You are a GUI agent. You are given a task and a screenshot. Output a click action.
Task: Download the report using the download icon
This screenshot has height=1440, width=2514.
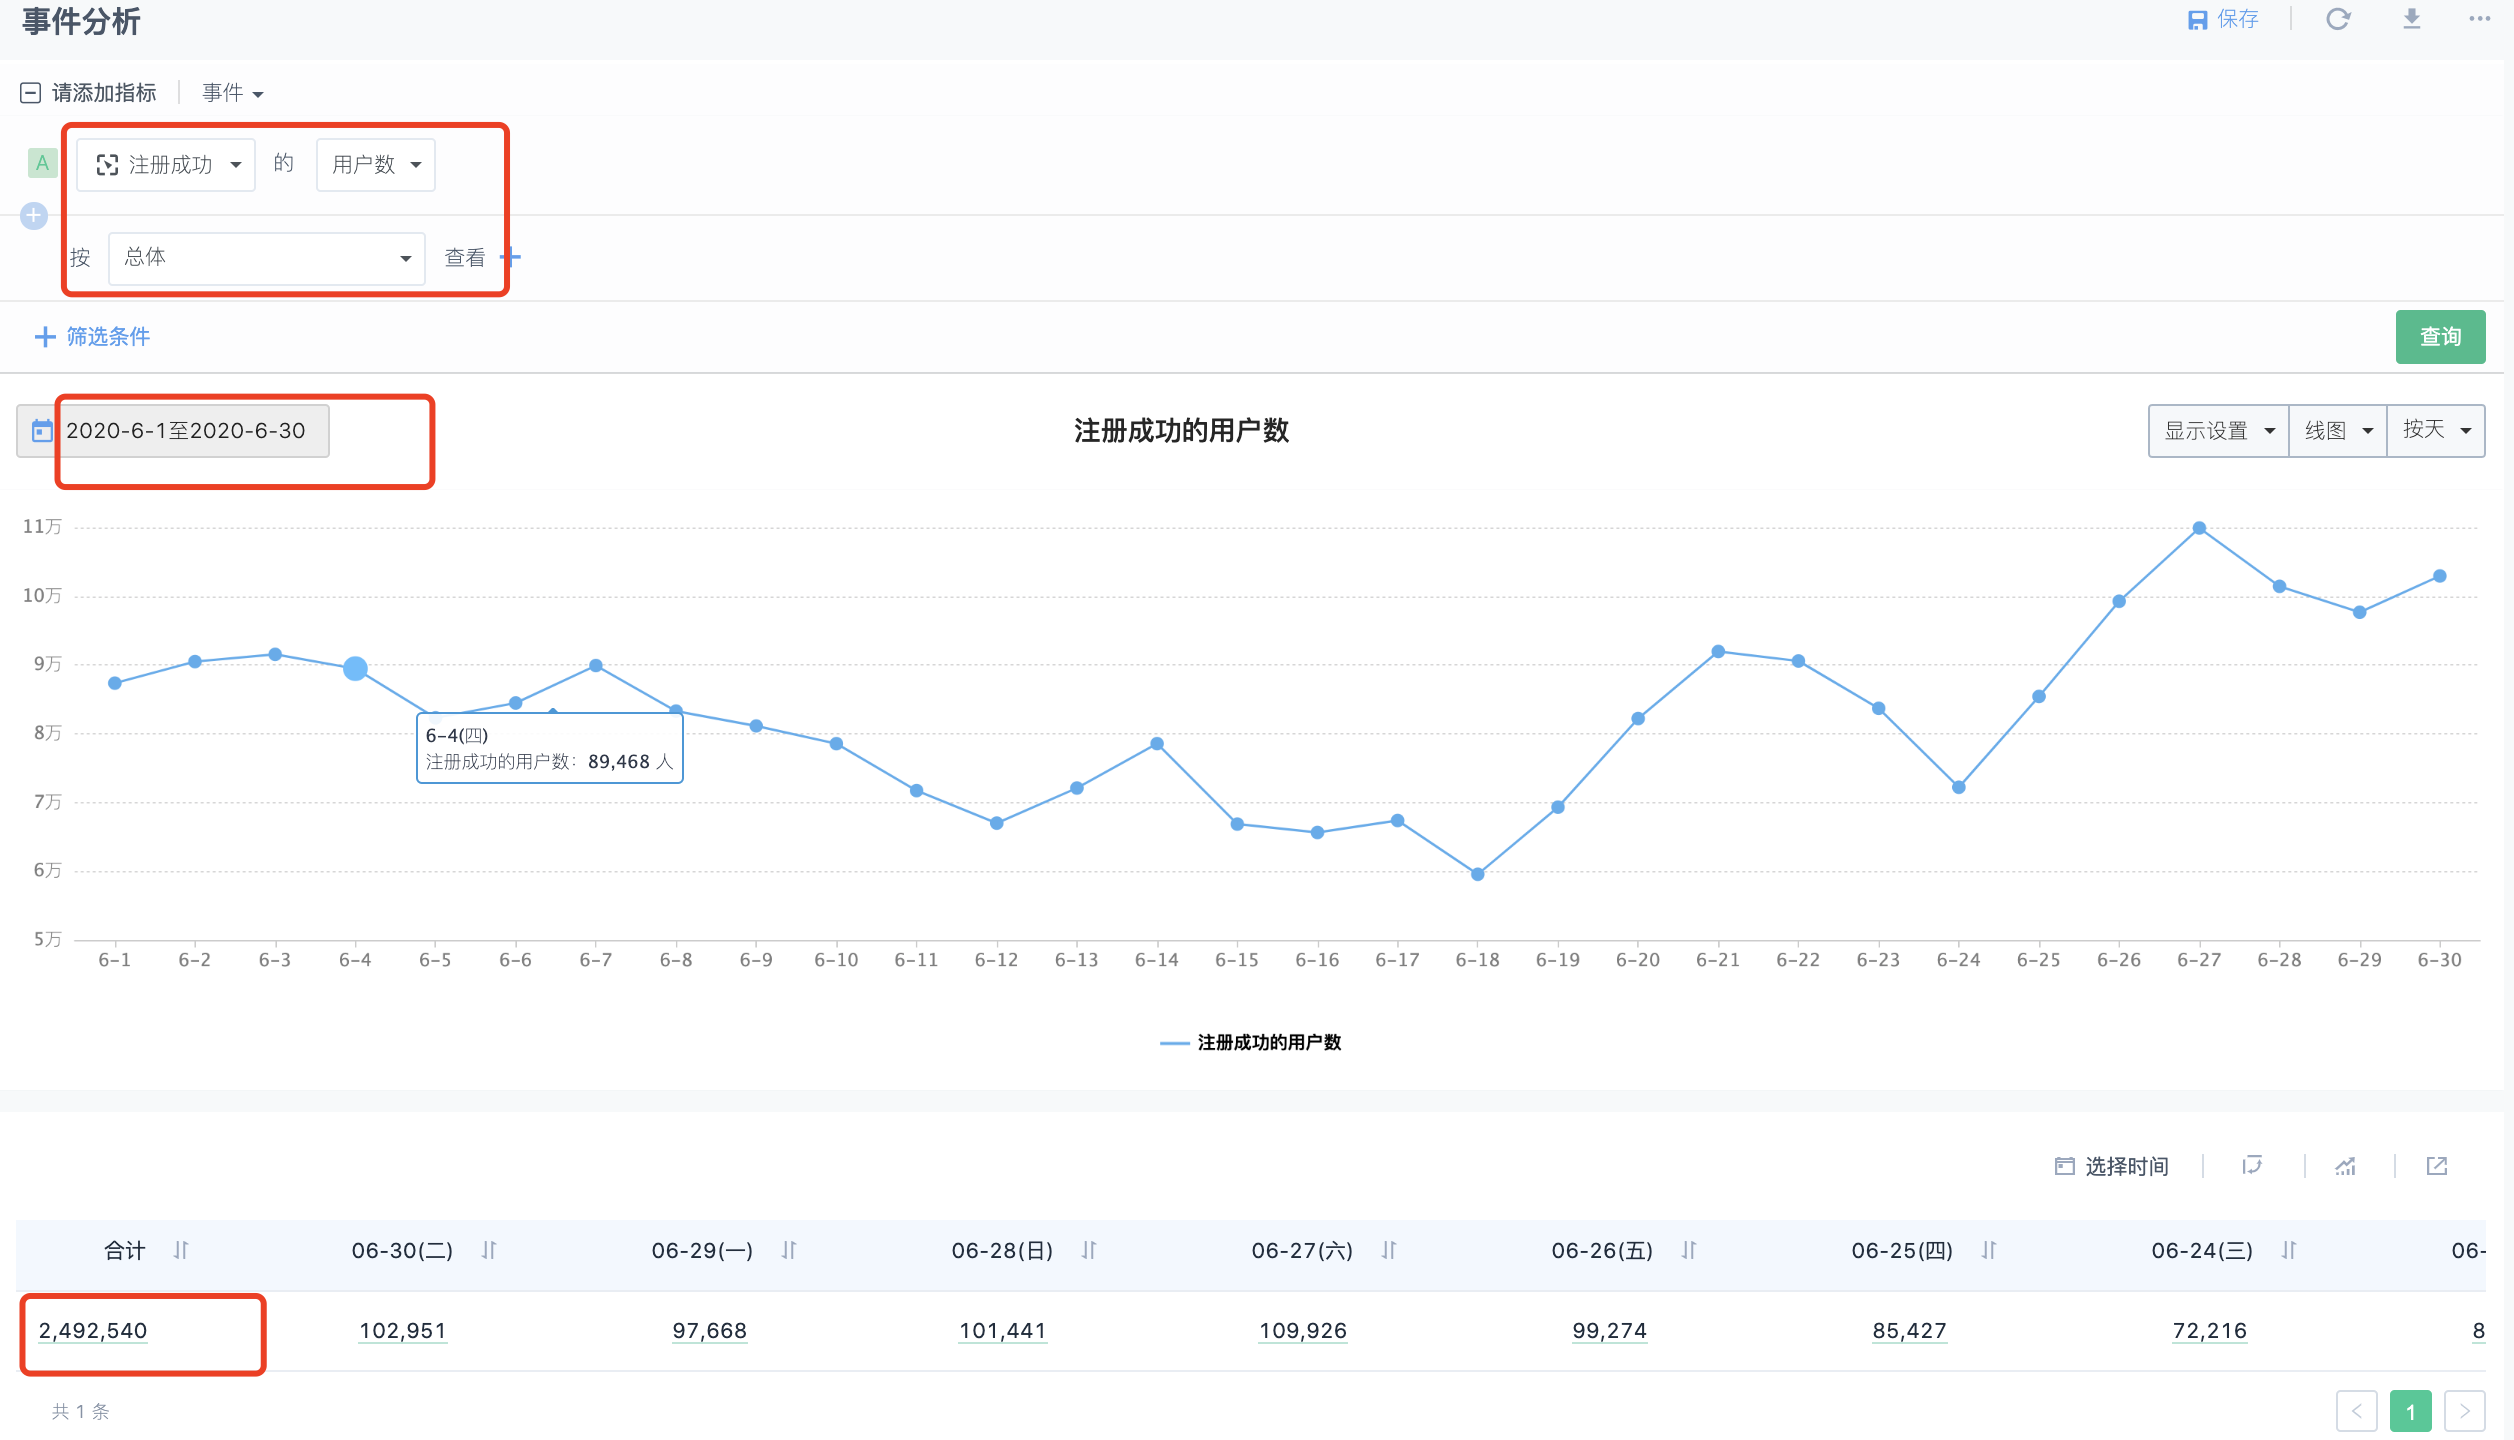click(2412, 19)
